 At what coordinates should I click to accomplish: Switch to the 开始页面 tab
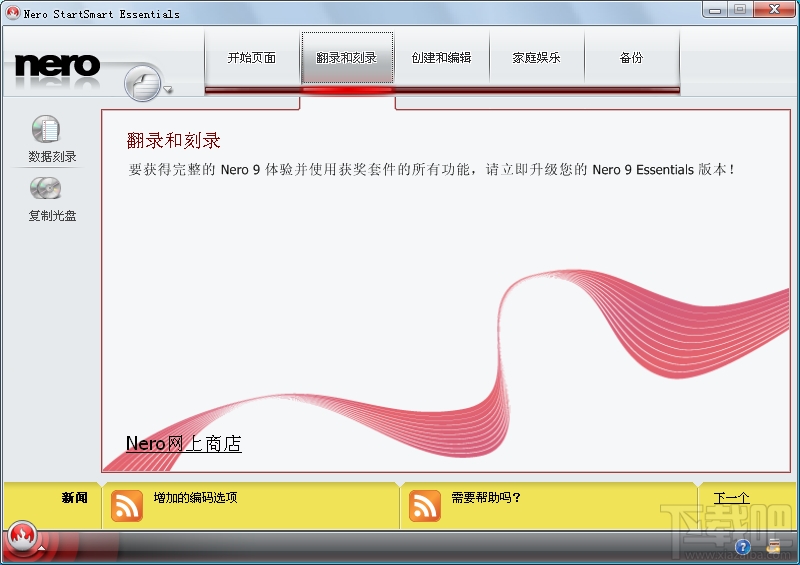point(252,58)
